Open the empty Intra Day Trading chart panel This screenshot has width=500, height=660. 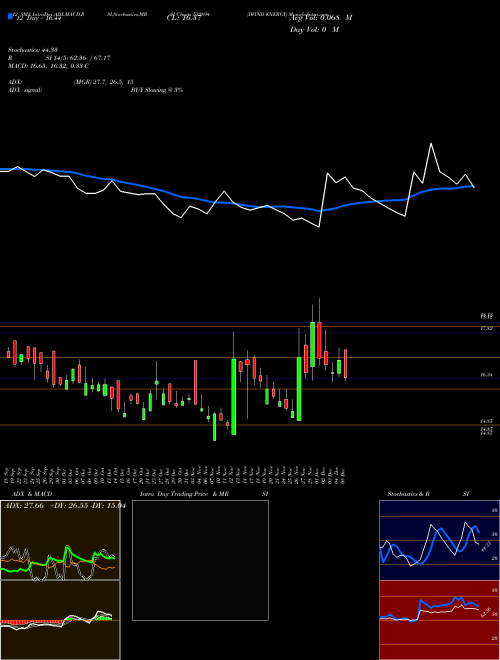pyautogui.click(x=200, y=560)
